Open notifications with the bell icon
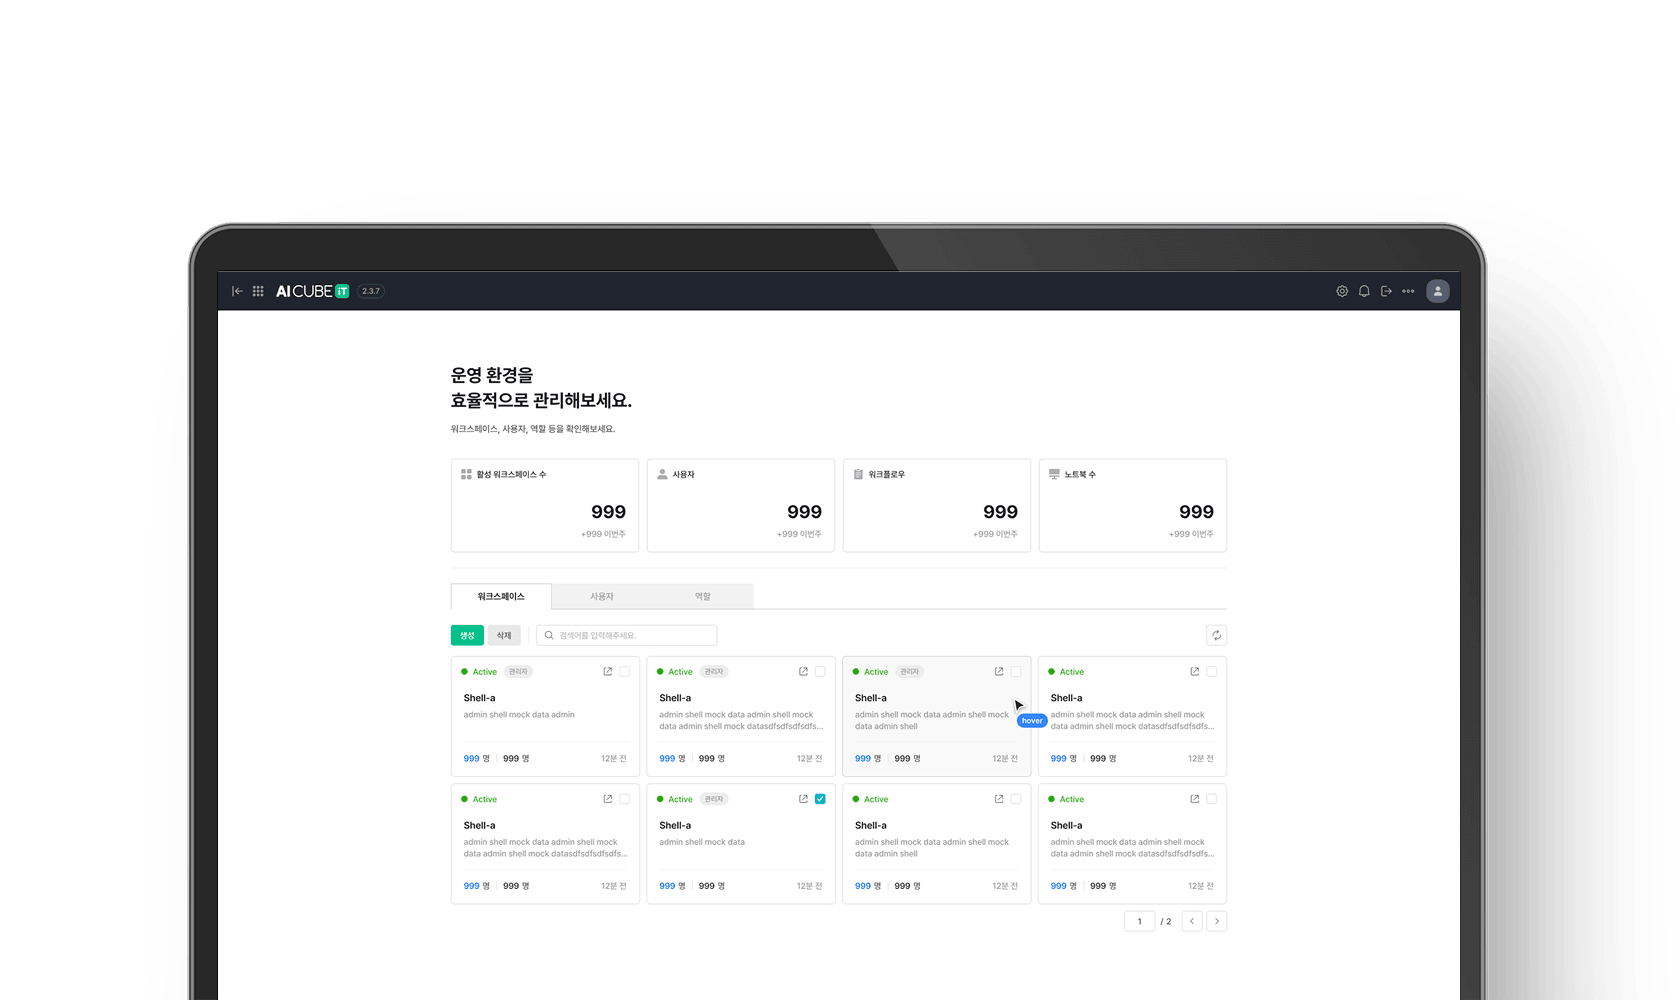 click(1364, 291)
